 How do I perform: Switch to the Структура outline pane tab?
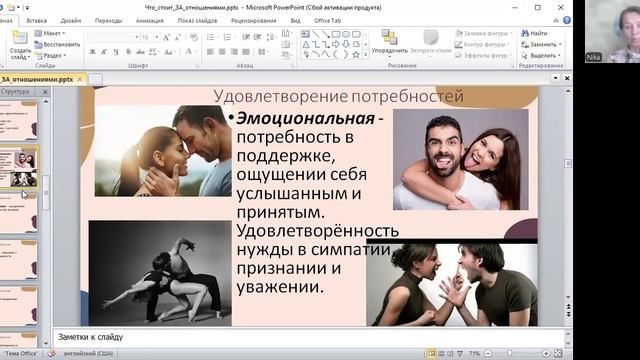click(15, 91)
